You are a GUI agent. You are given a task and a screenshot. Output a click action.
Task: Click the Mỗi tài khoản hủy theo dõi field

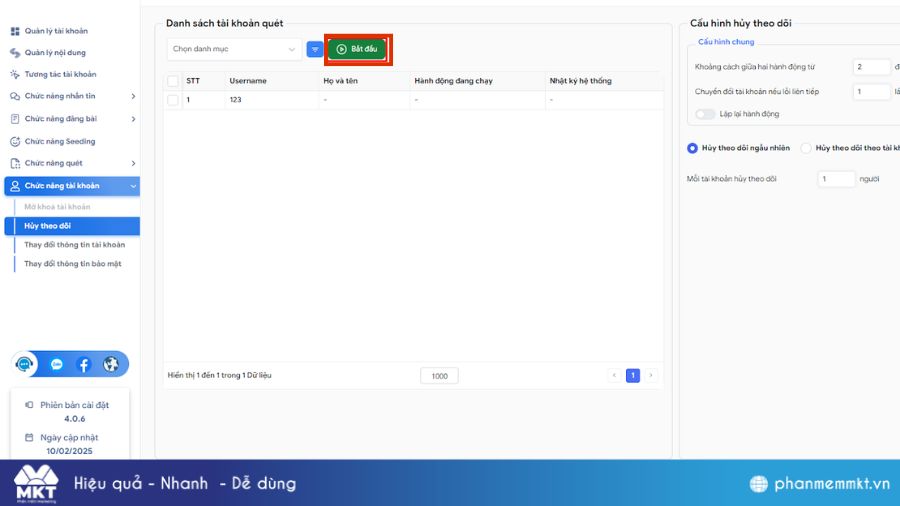pos(835,179)
